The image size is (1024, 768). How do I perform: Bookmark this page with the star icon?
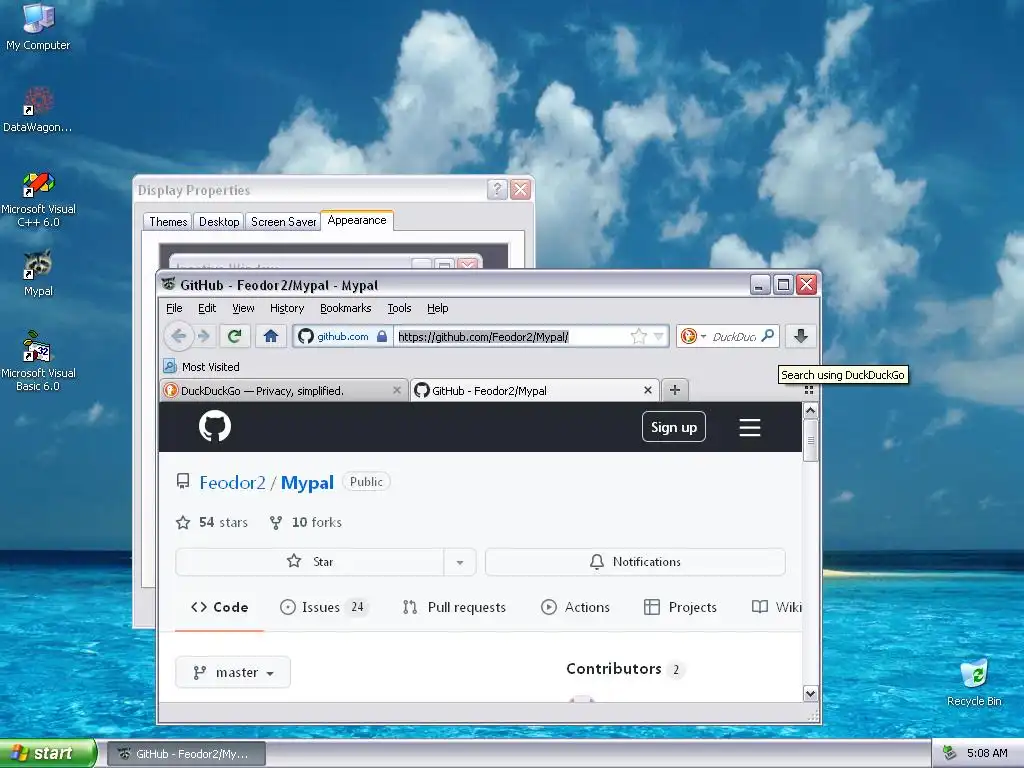[639, 336]
